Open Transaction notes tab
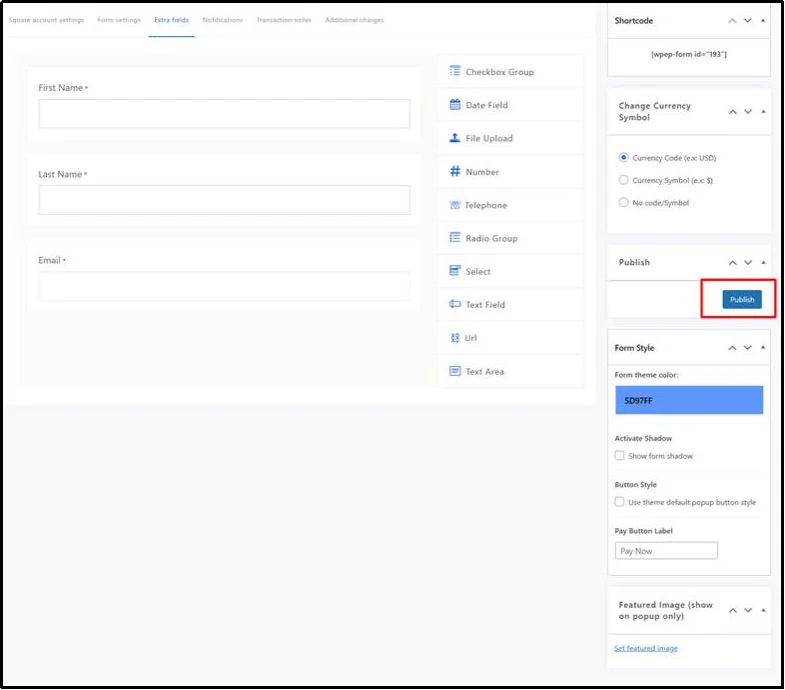Image resolution: width=785 pixels, height=690 pixels. pos(284,20)
